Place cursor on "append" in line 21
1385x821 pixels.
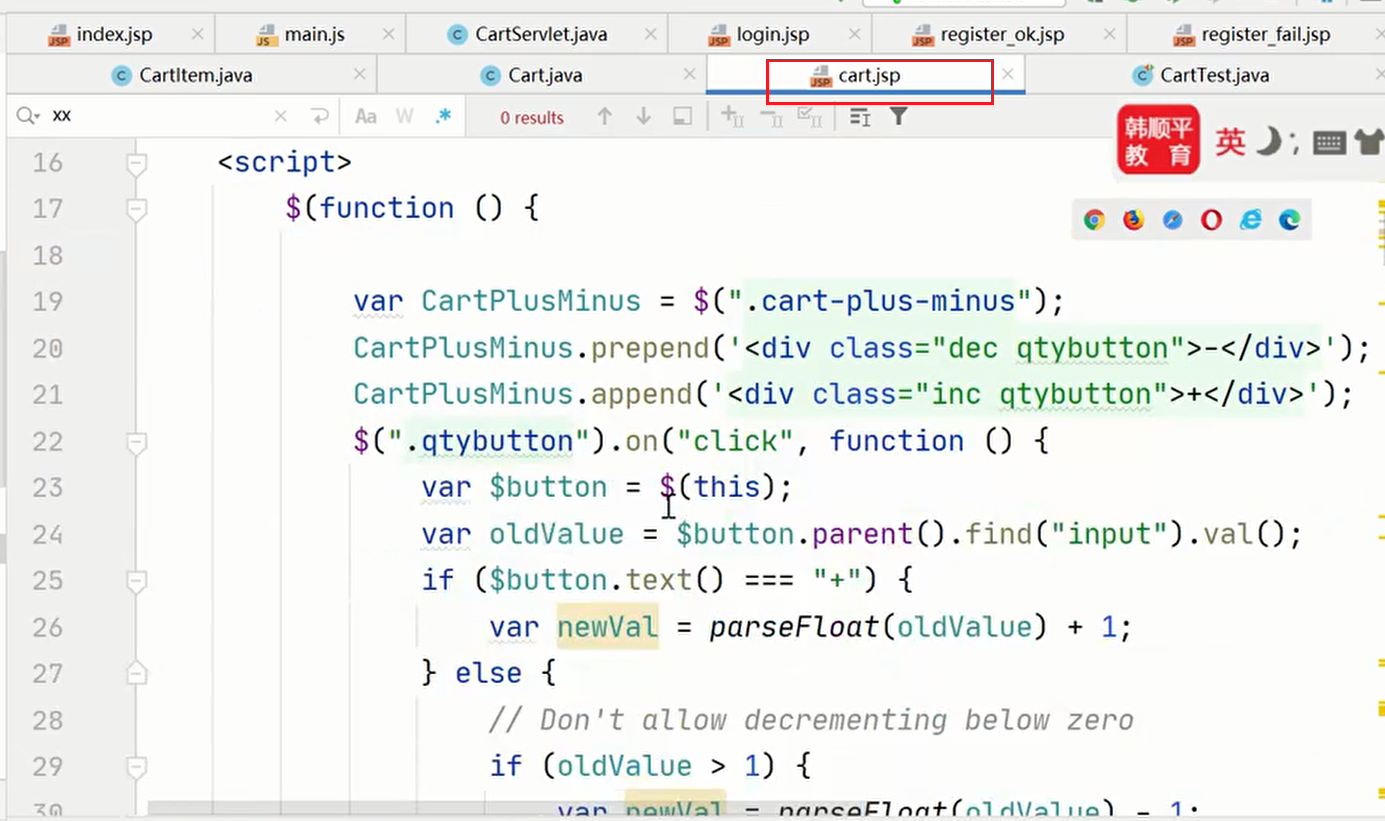(641, 394)
